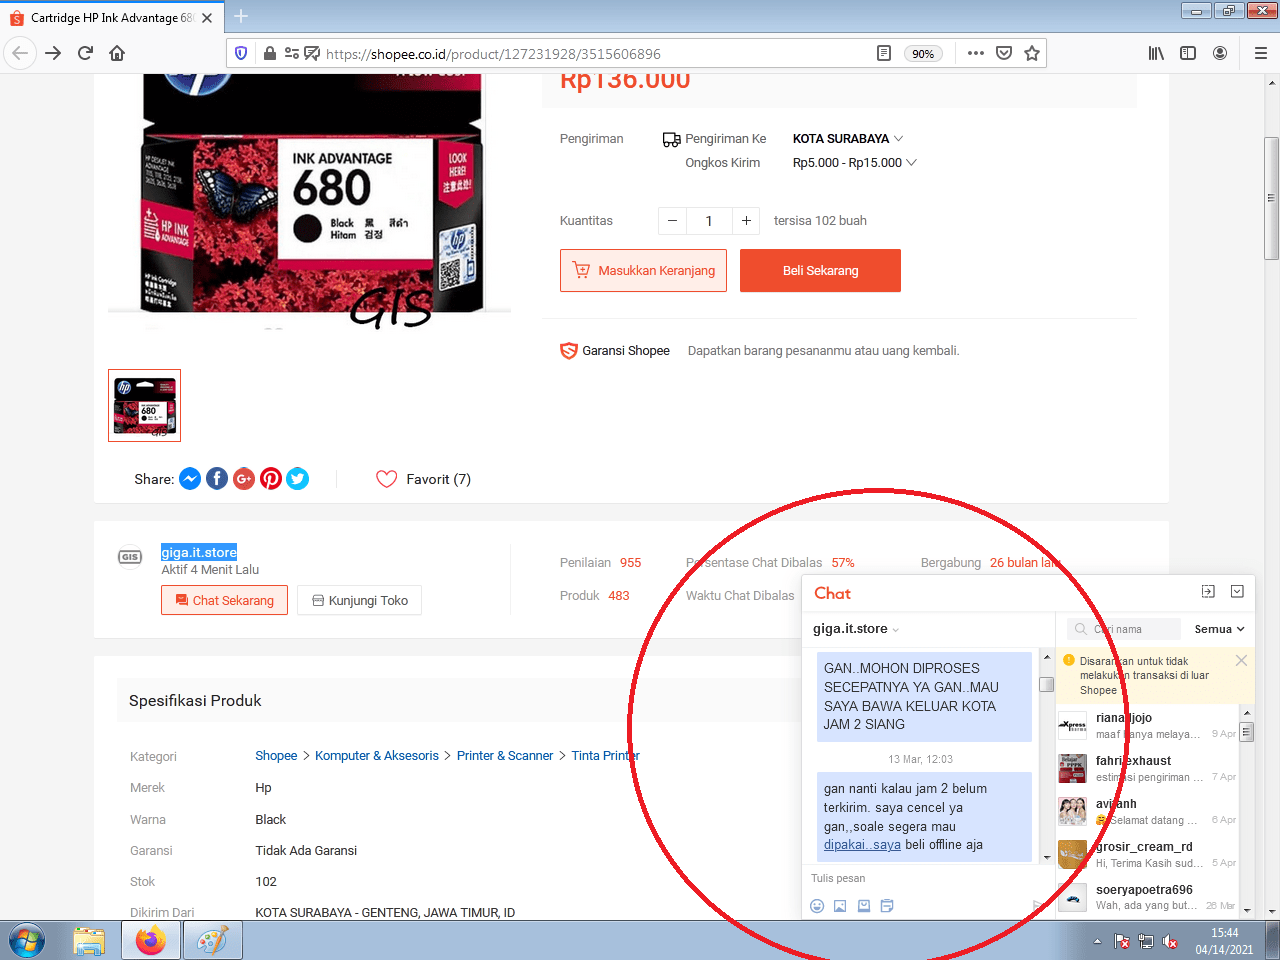Screen dimensions: 1280x960
Task: Open emoji picker in chat
Action: tap(817, 906)
